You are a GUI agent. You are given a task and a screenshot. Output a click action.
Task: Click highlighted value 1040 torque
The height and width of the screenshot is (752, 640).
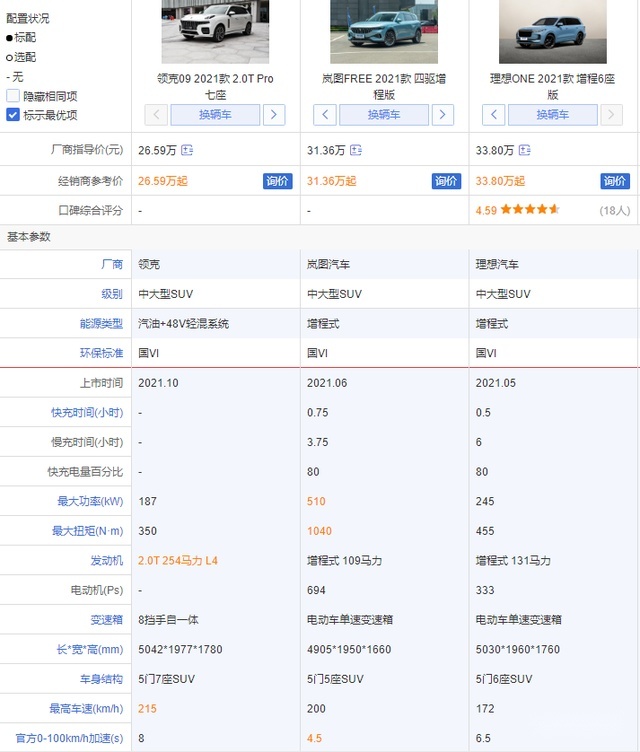[x=319, y=531]
